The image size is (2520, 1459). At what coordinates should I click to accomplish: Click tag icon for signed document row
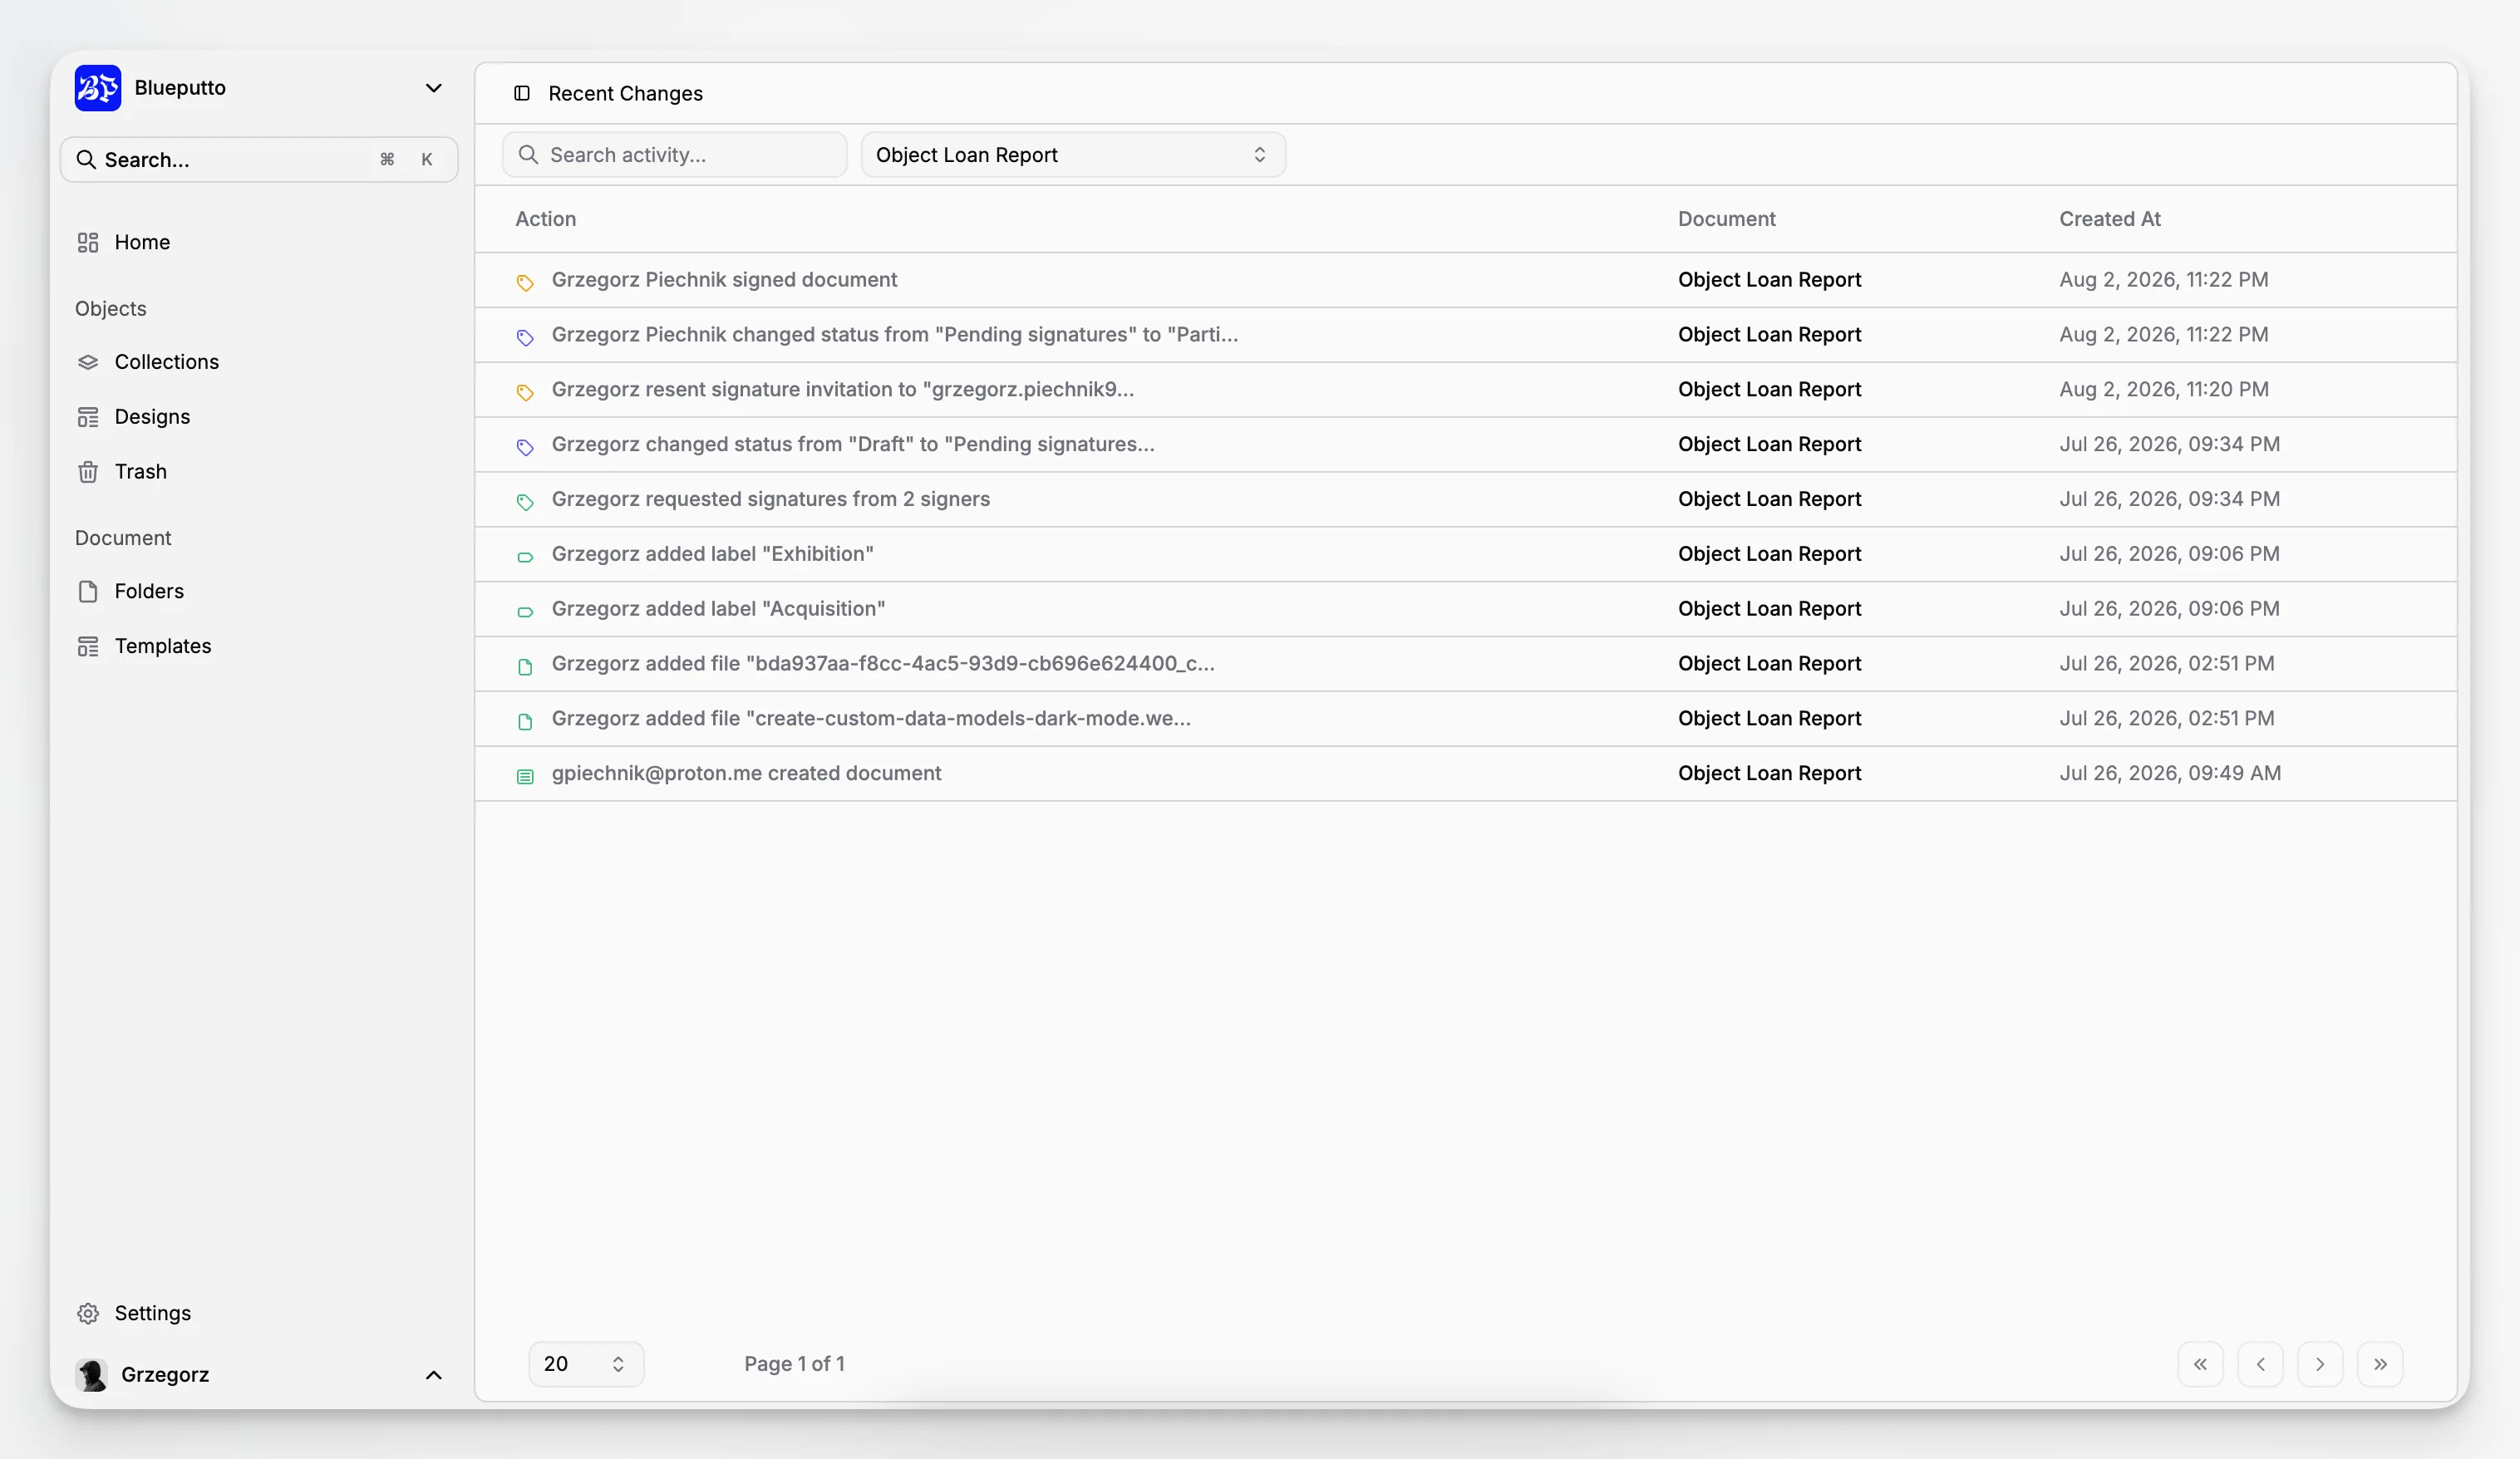(x=525, y=282)
